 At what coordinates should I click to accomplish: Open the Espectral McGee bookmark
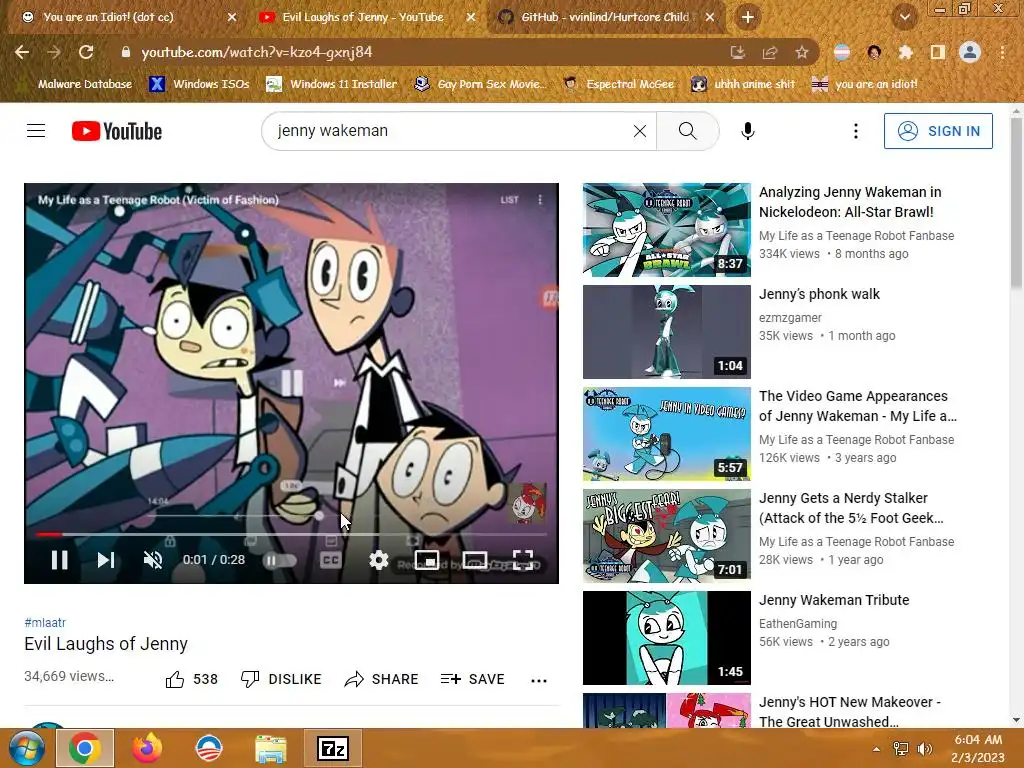619,84
